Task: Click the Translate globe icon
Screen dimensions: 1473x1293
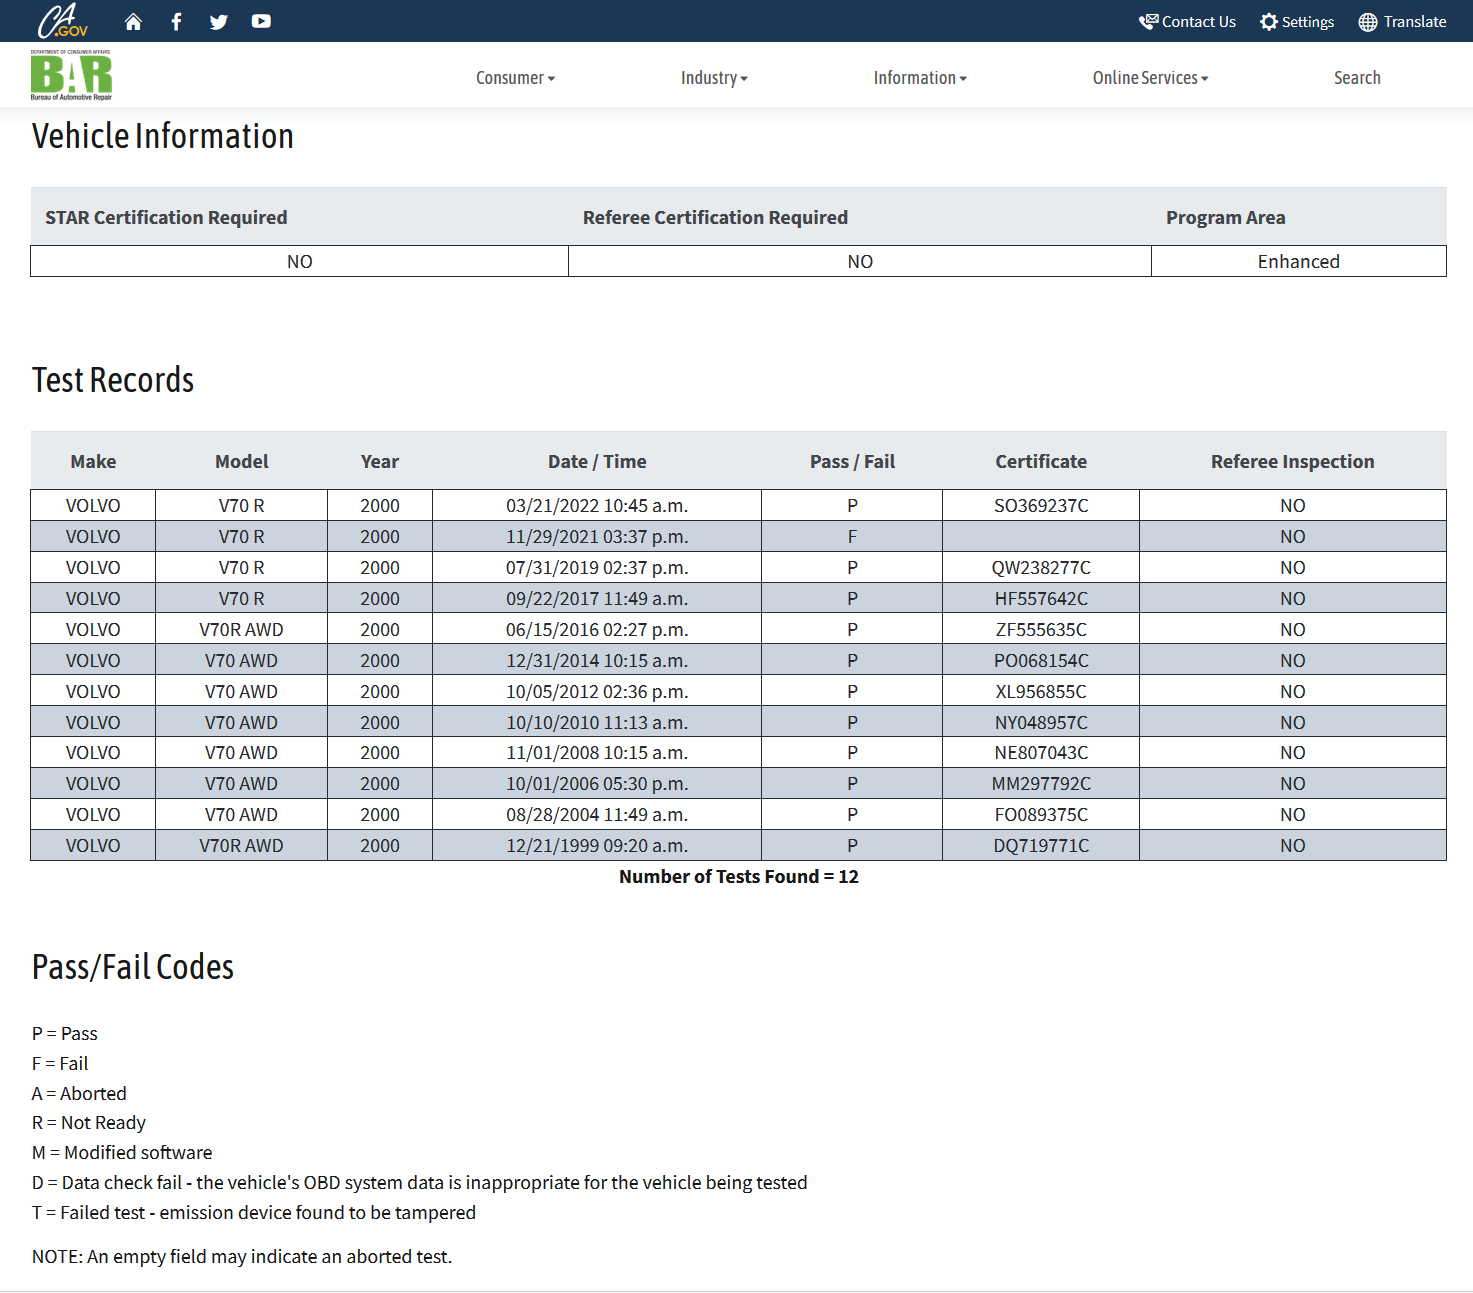Action: point(1367,22)
